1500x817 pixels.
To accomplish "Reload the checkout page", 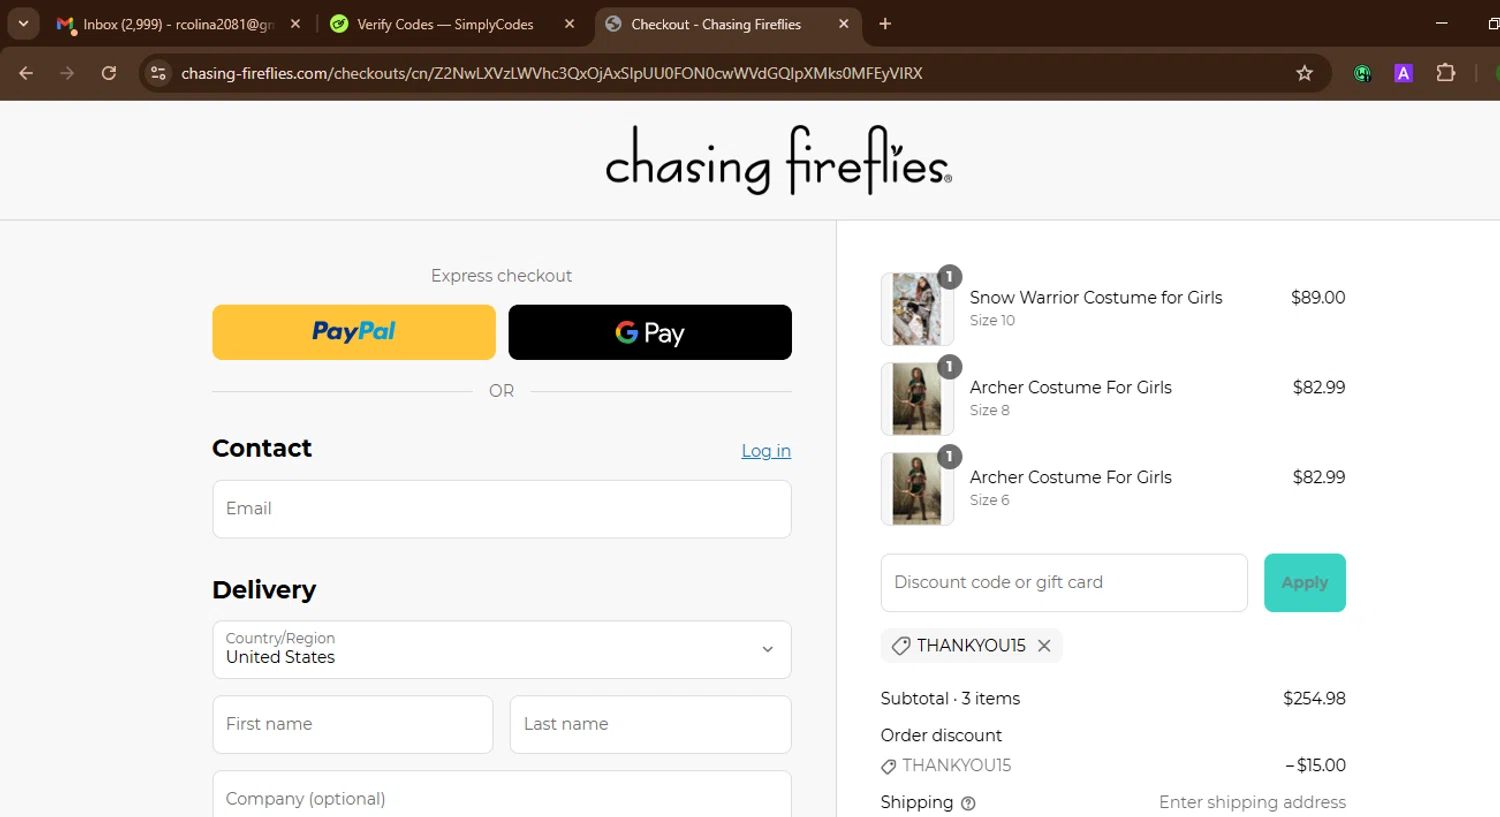I will (109, 73).
